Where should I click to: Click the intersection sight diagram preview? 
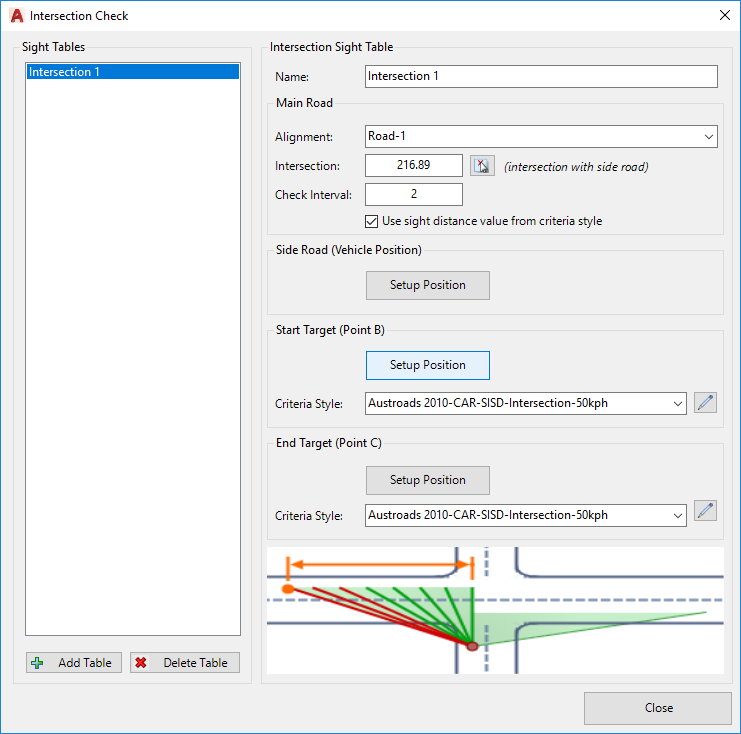[x=495, y=609]
